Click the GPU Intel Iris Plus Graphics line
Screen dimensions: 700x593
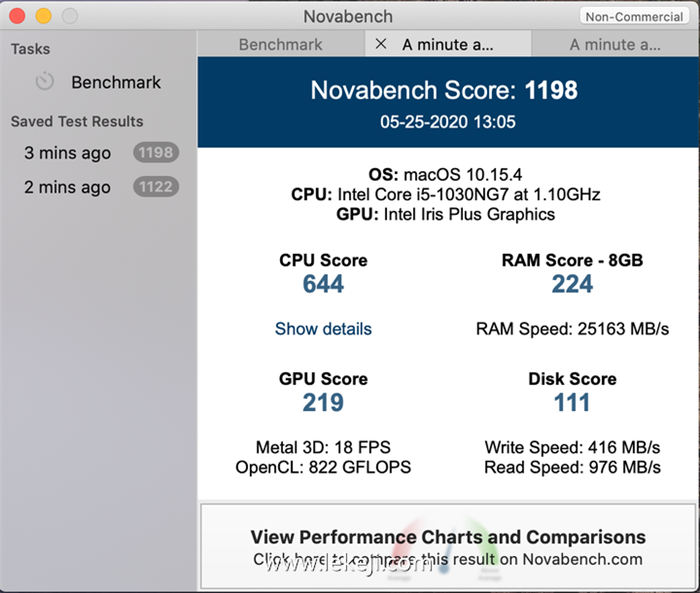tap(446, 214)
